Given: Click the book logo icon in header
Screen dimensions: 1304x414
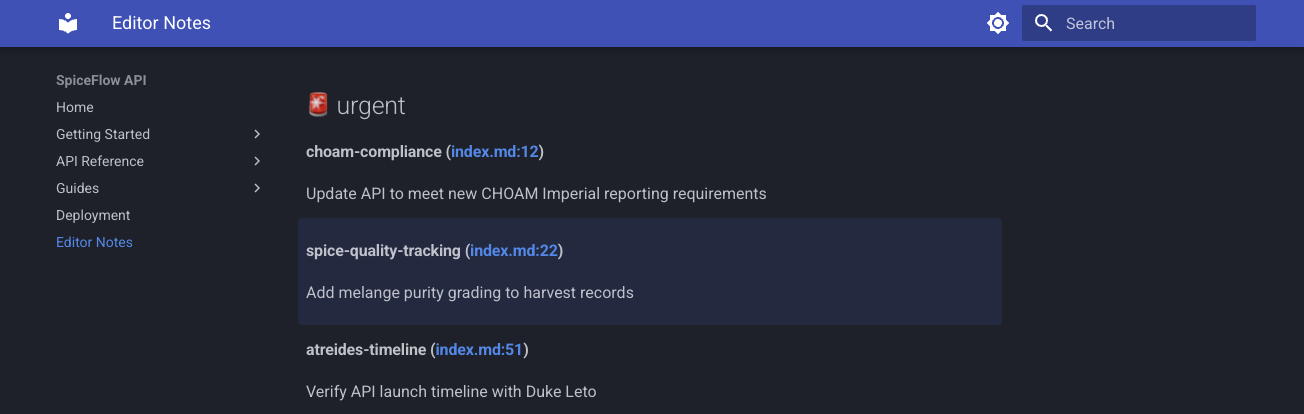Looking at the screenshot, I should pyautogui.click(x=68, y=23).
